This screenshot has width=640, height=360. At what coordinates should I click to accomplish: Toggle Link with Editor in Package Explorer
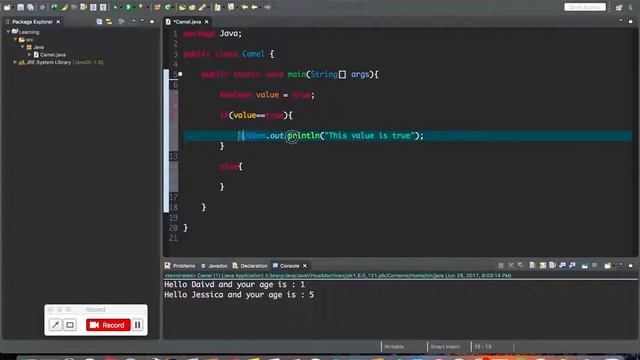pyautogui.click(x=109, y=21)
